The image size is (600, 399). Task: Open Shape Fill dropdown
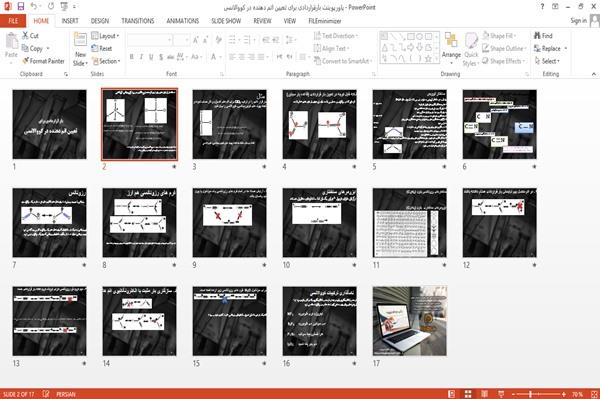pyautogui.click(x=499, y=36)
